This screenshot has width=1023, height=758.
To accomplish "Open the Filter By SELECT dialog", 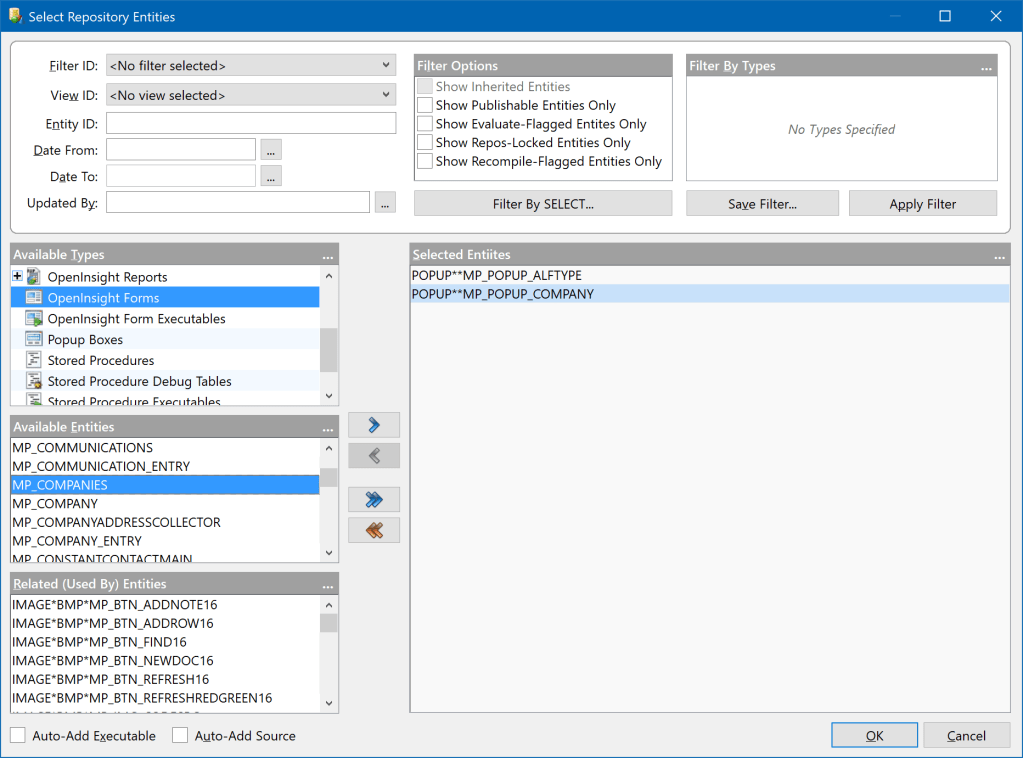I will [x=542, y=203].
